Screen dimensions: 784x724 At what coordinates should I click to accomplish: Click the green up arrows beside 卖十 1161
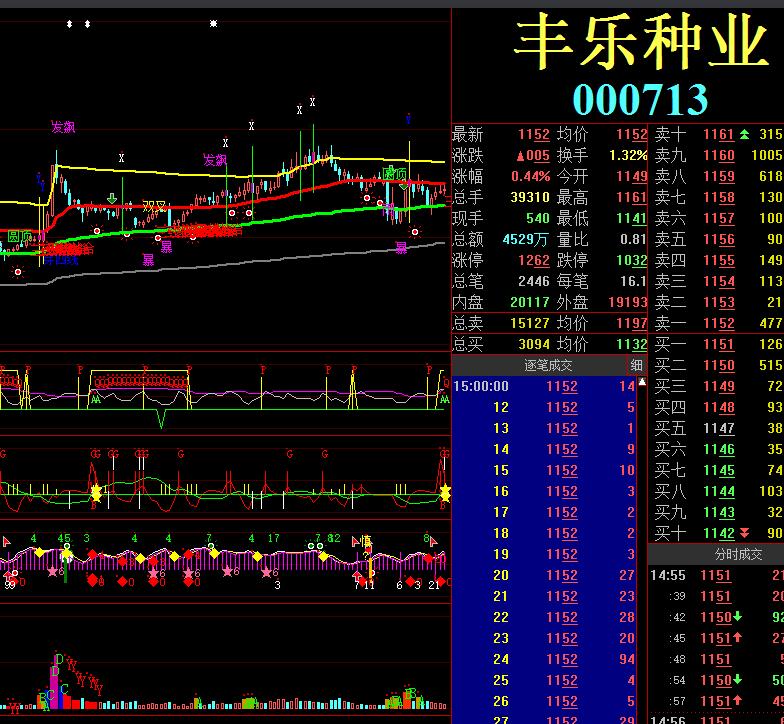pyautogui.click(x=744, y=134)
